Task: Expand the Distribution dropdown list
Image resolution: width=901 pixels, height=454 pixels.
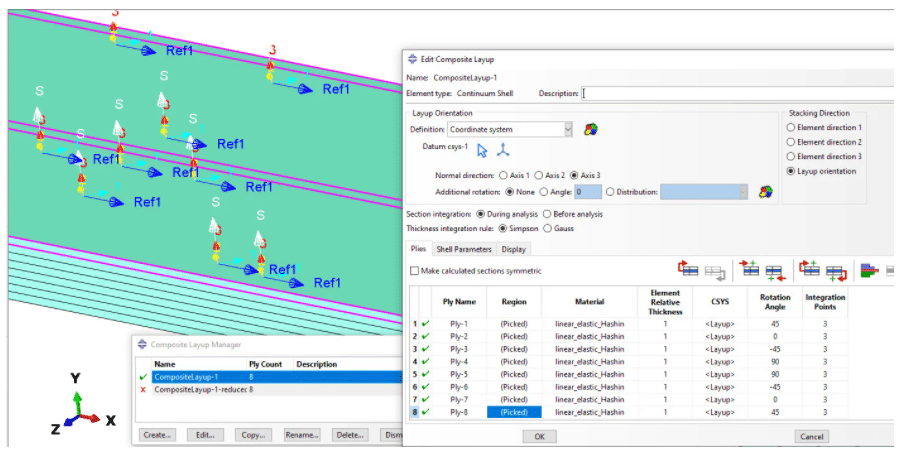Action: pyautogui.click(x=742, y=191)
